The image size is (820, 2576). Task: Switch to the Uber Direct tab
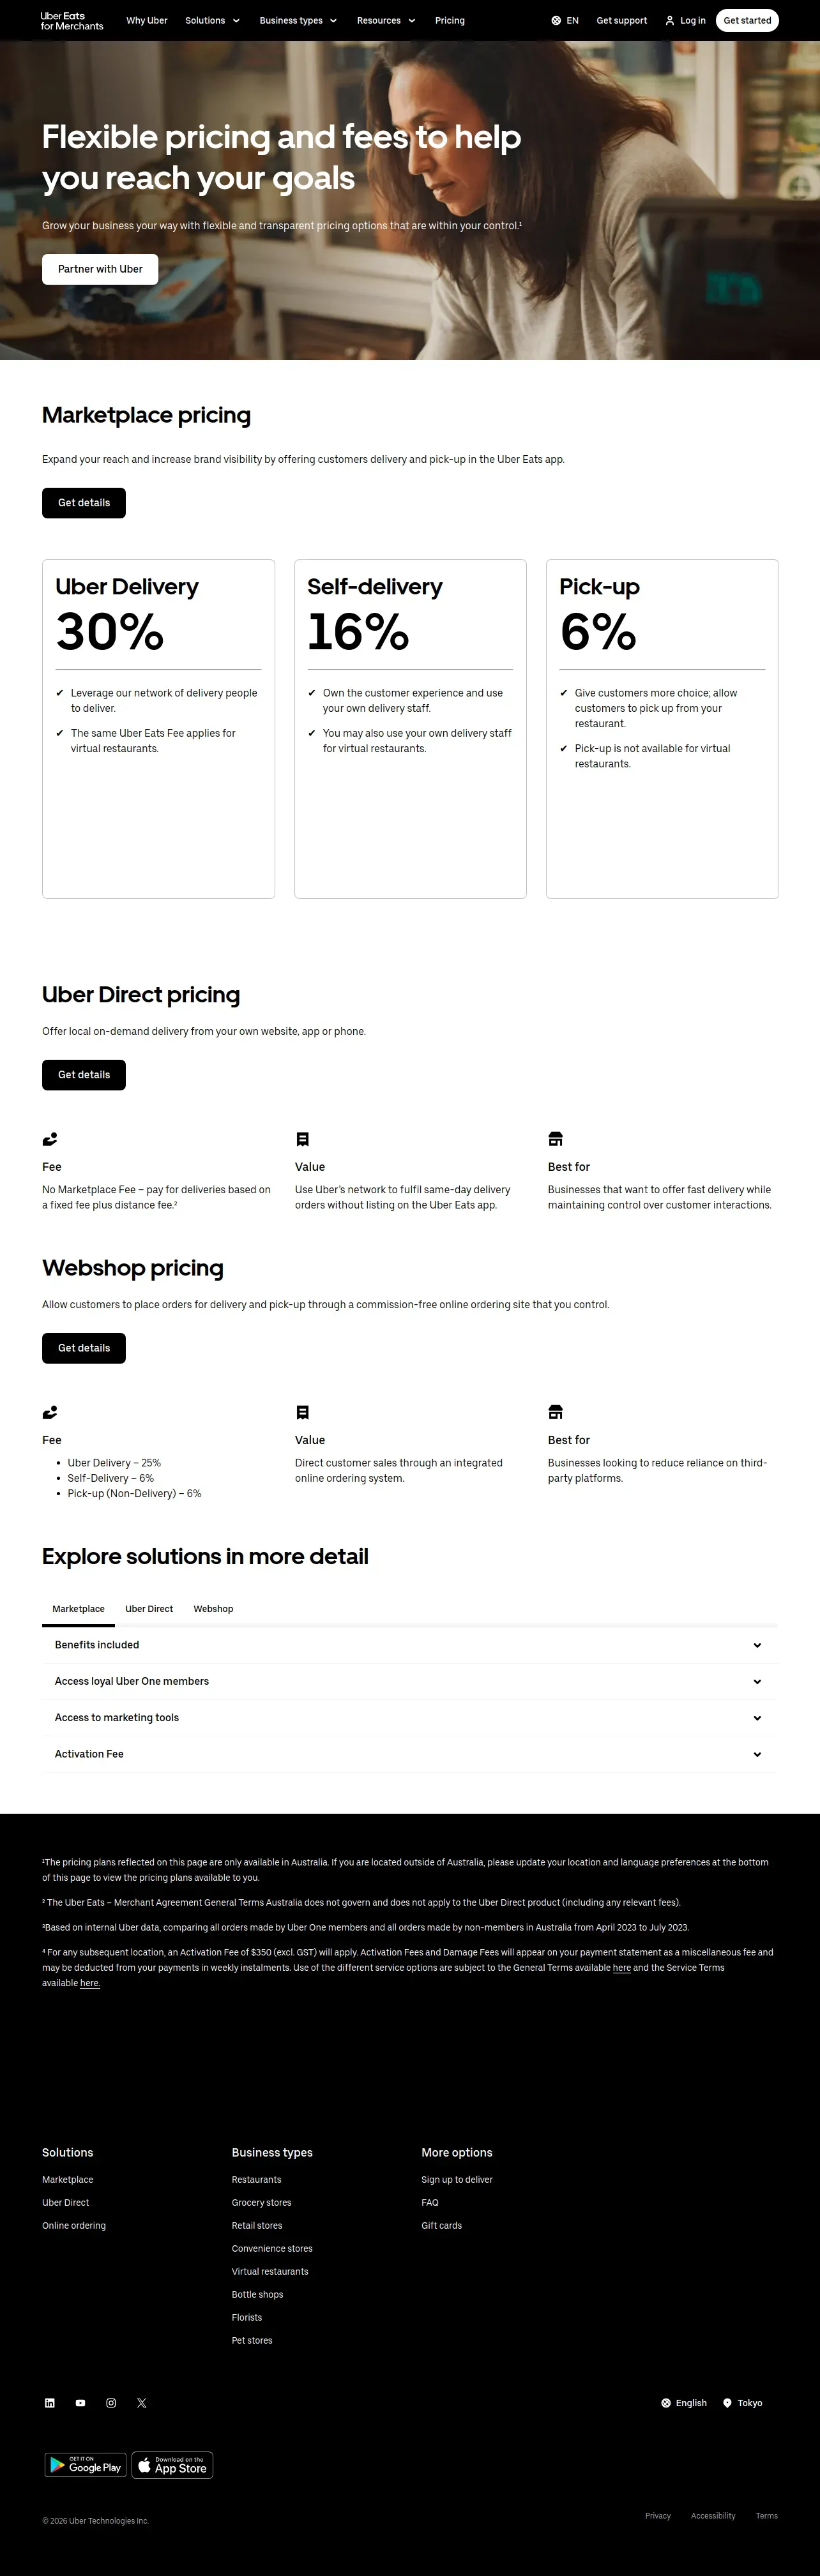149,1608
